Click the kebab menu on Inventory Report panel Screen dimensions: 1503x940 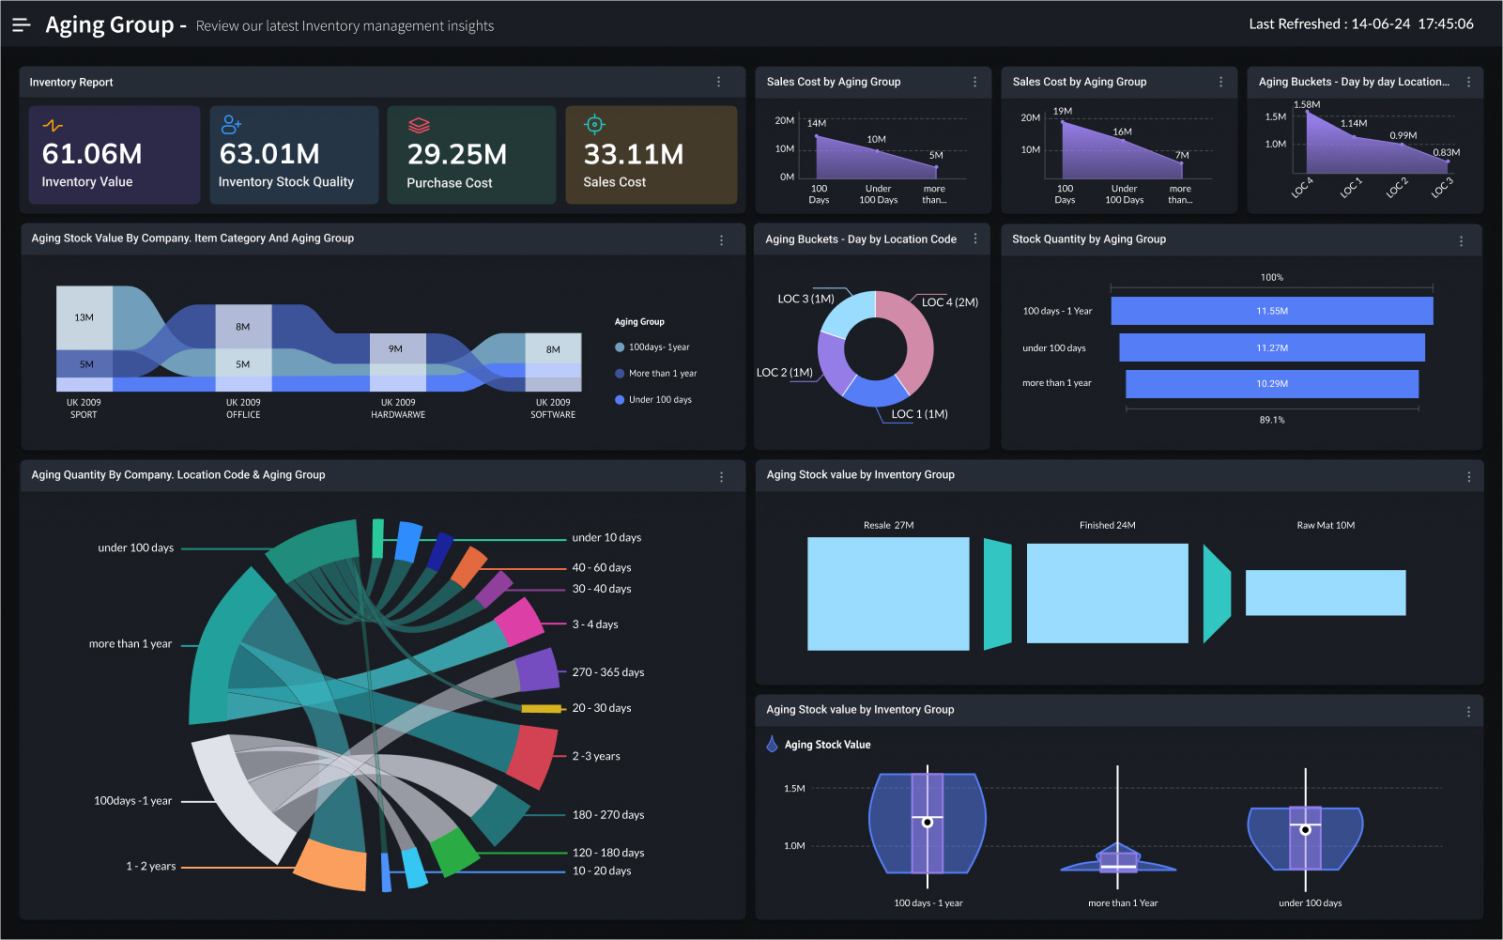[719, 82]
